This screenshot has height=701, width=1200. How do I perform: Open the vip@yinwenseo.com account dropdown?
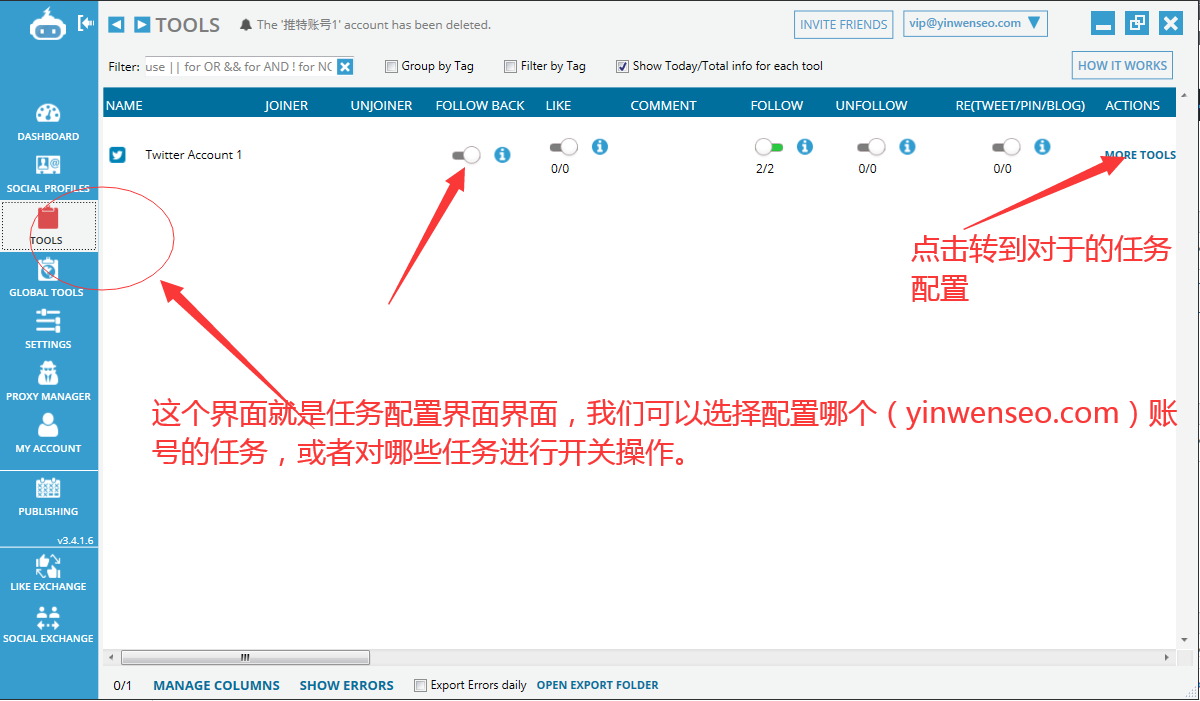point(975,22)
